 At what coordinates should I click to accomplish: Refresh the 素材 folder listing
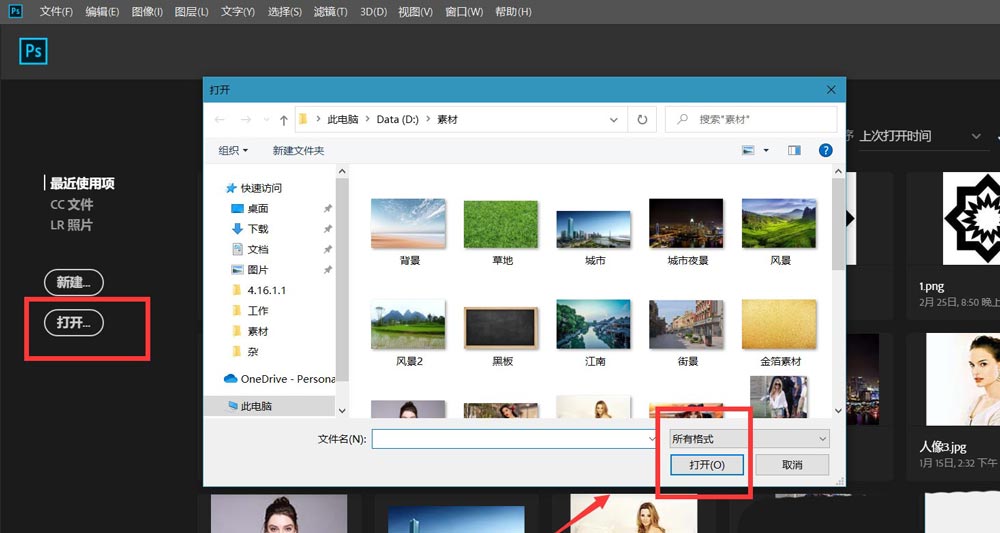pos(642,119)
